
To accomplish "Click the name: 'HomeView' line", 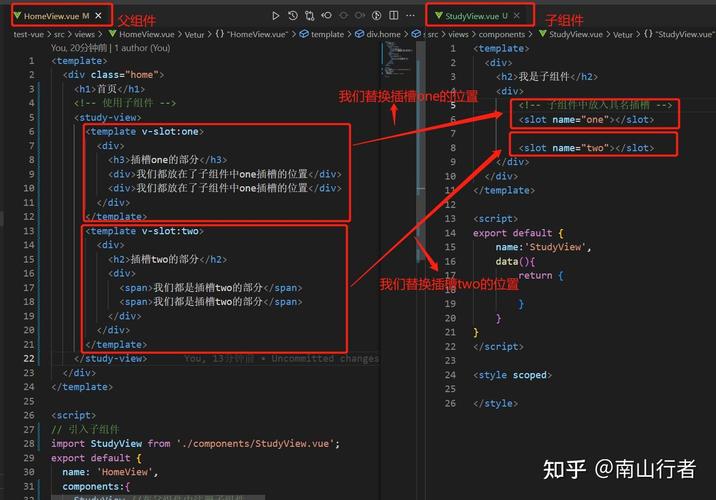I will (111, 472).
